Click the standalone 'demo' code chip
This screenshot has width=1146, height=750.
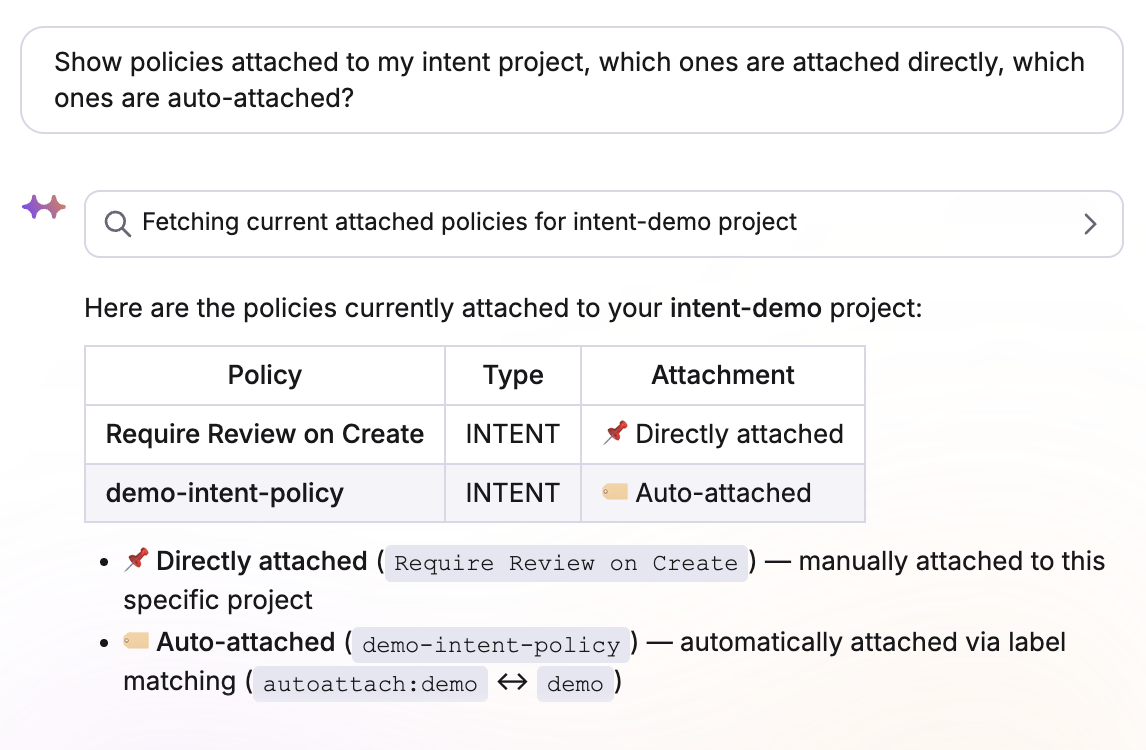pyautogui.click(x=575, y=684)
